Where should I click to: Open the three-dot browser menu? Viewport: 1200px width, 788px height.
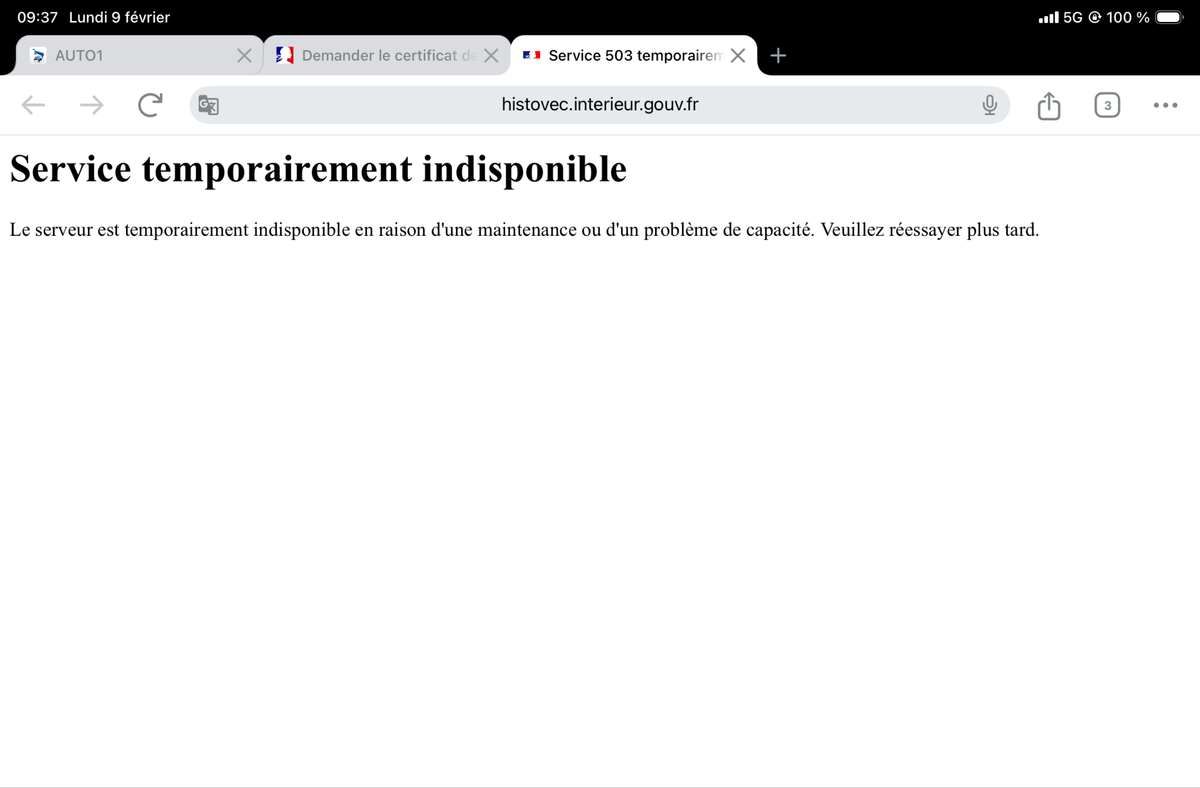1165,105
